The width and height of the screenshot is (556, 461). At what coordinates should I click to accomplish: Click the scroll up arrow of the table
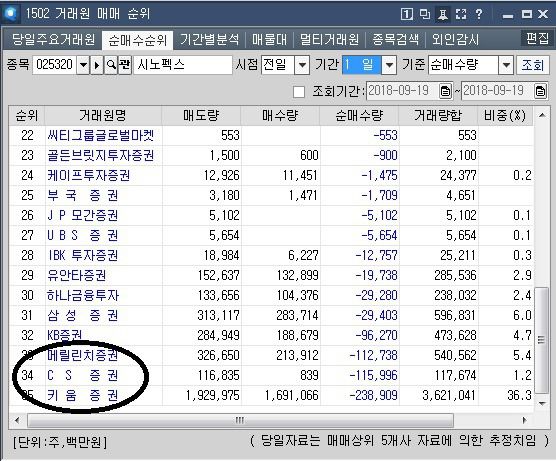(x=542, y=115)
